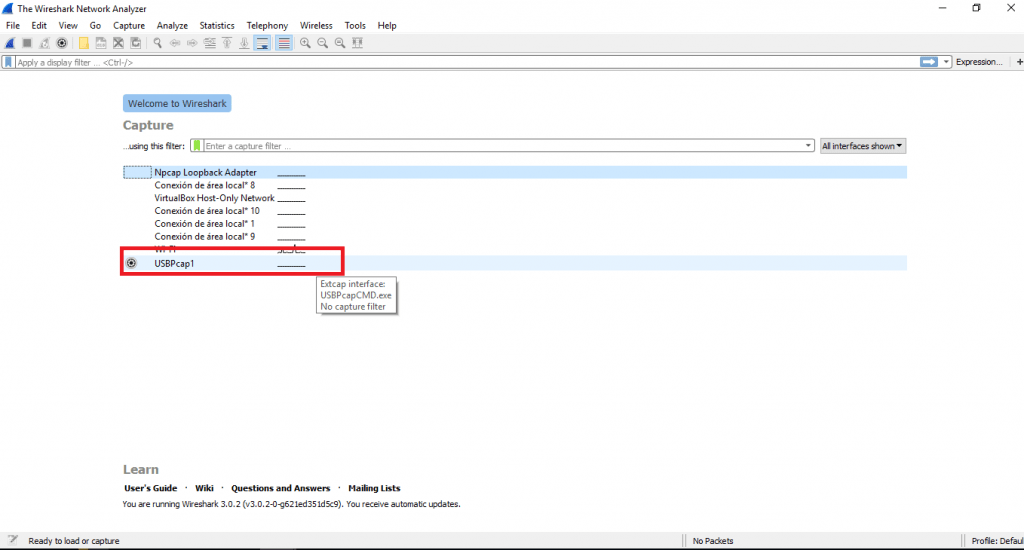
Task: Open display filter history dropdown arrow
Action: click(x=946, y=62)
